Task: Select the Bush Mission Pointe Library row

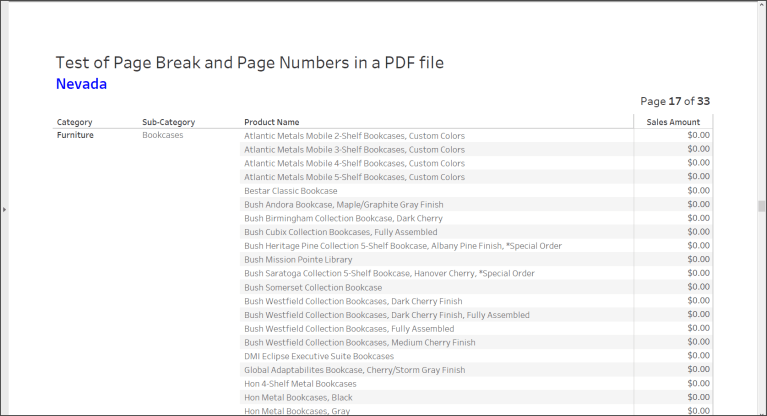Action: pos(298,259)
